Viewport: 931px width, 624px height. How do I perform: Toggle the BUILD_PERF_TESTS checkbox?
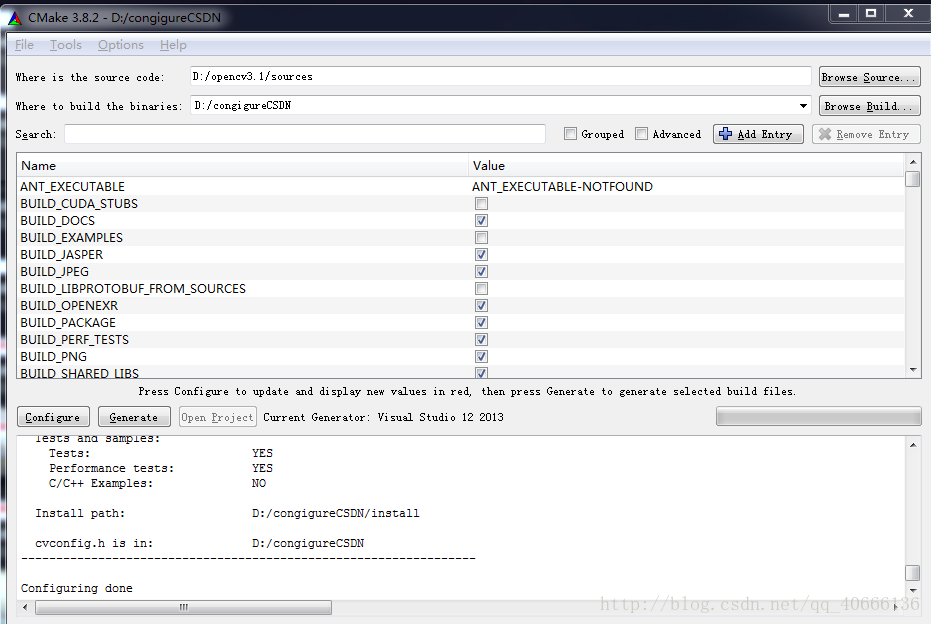[x=481, y=340]
